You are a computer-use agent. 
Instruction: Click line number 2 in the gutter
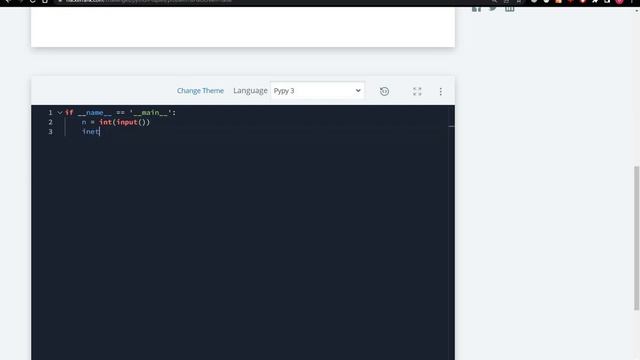tap(50, 122)
